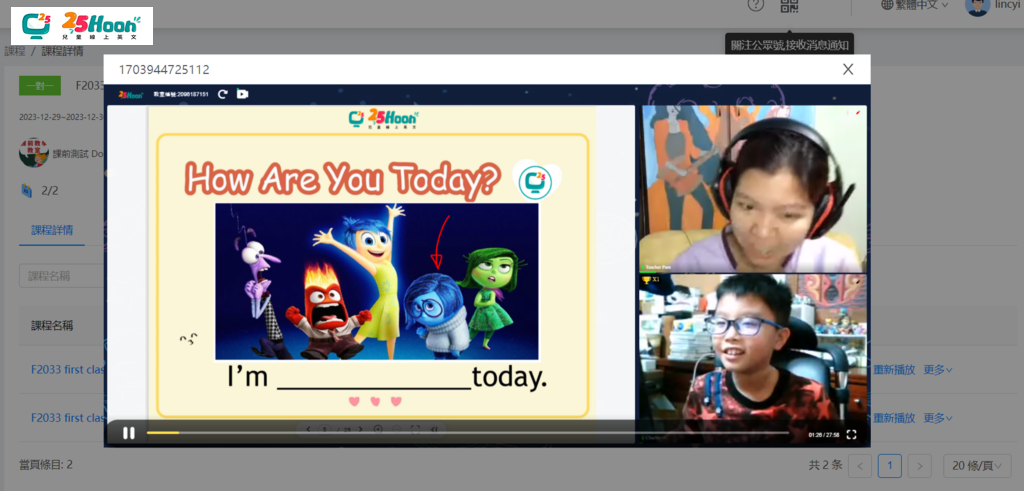Click the video camera icon in classroom header
This screenshot has width=1024, height=491.
[x=242, y=94]
